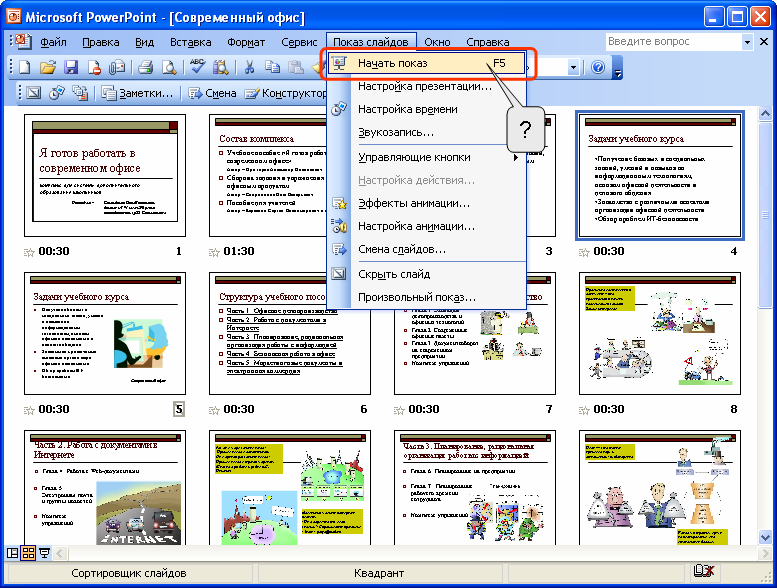Click the Rehearse Timings clock icon
The height and width of the screenshot is (588, 777).
click(57, 93)
